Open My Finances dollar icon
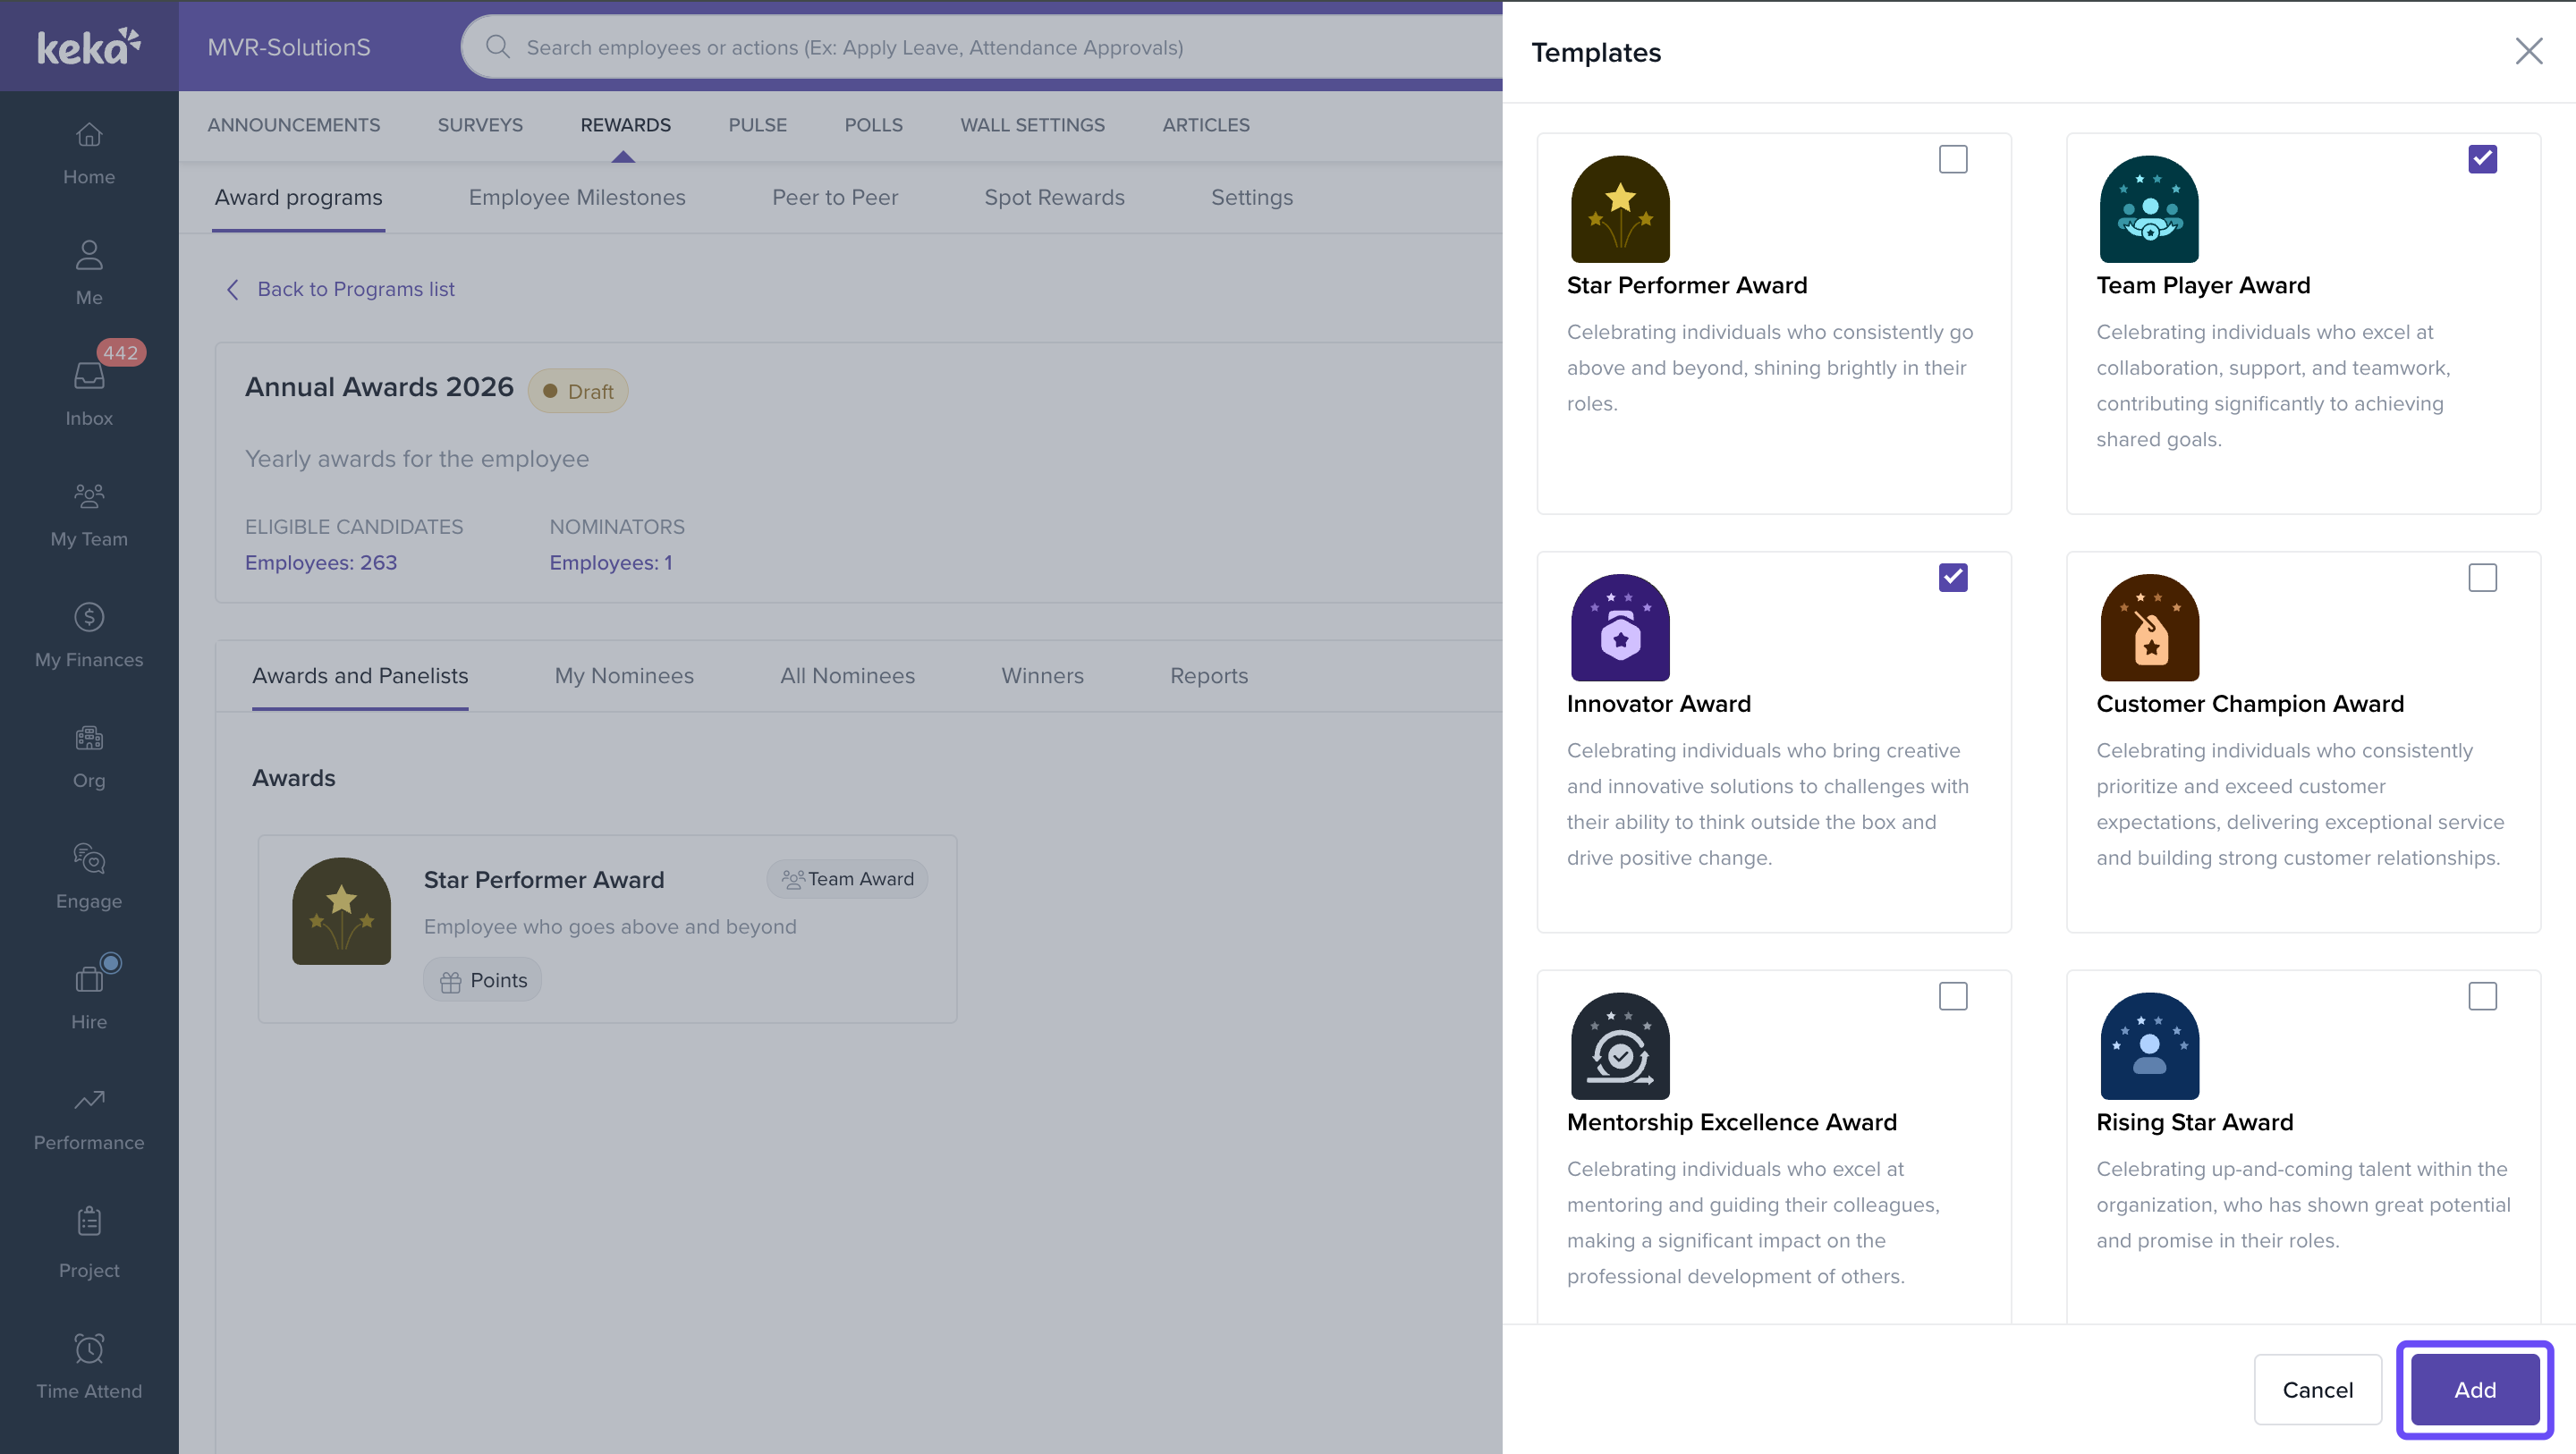 click(x=89, y=617)
